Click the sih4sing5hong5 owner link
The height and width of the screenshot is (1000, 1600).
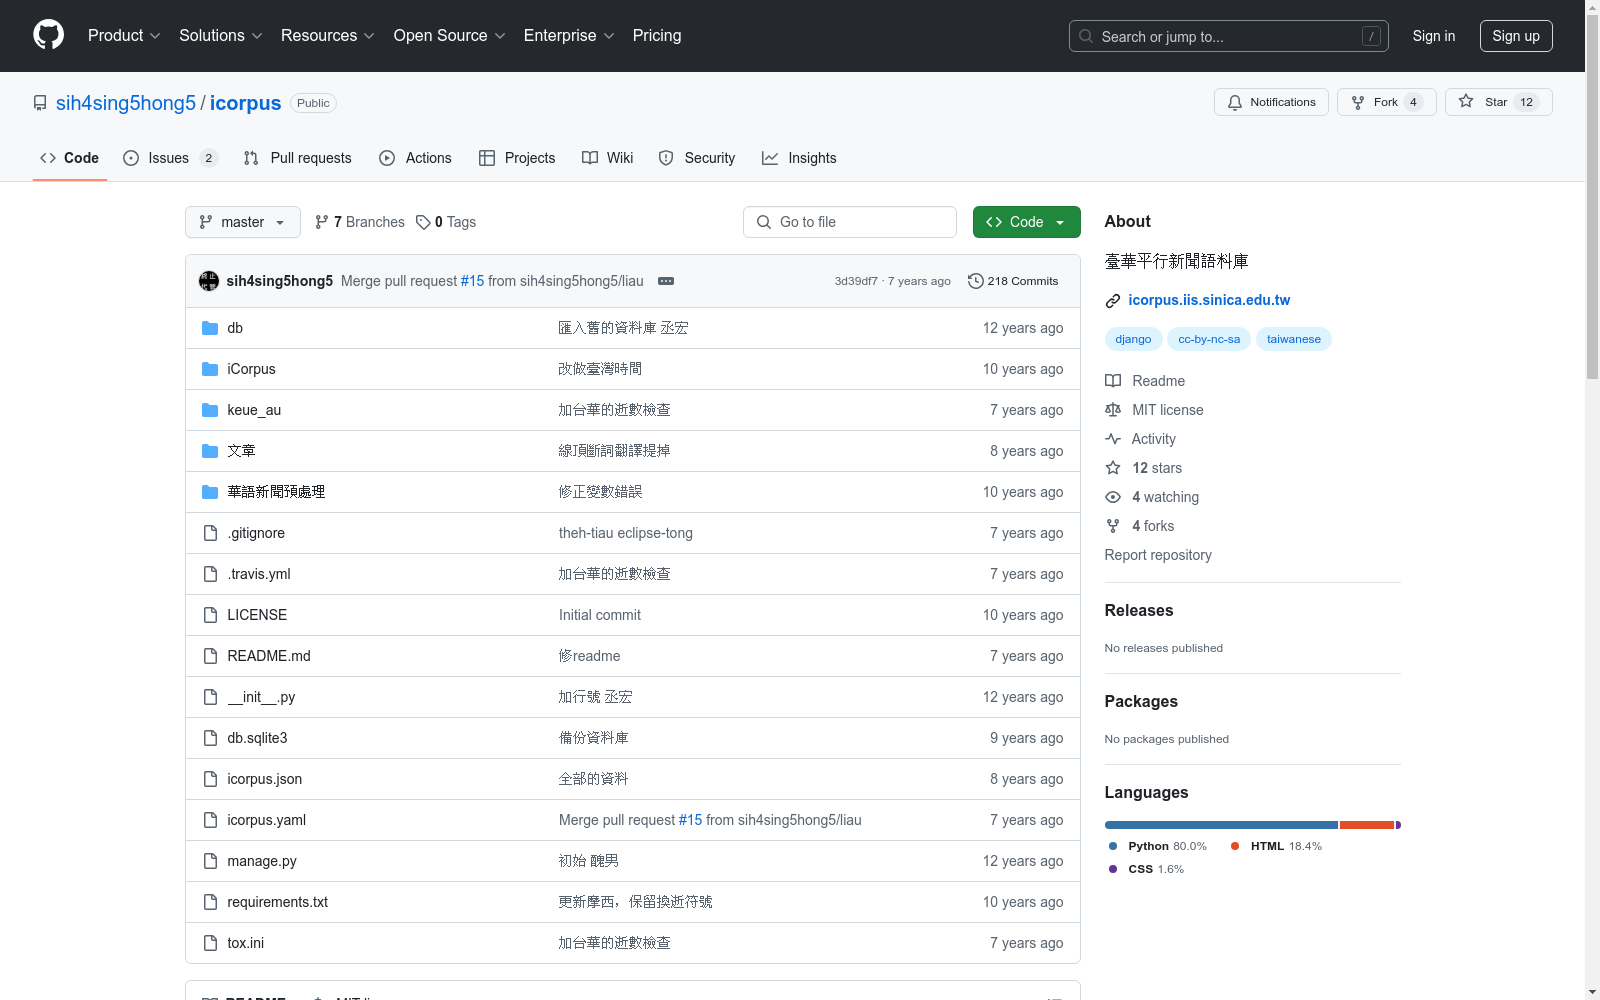(126, 103)
